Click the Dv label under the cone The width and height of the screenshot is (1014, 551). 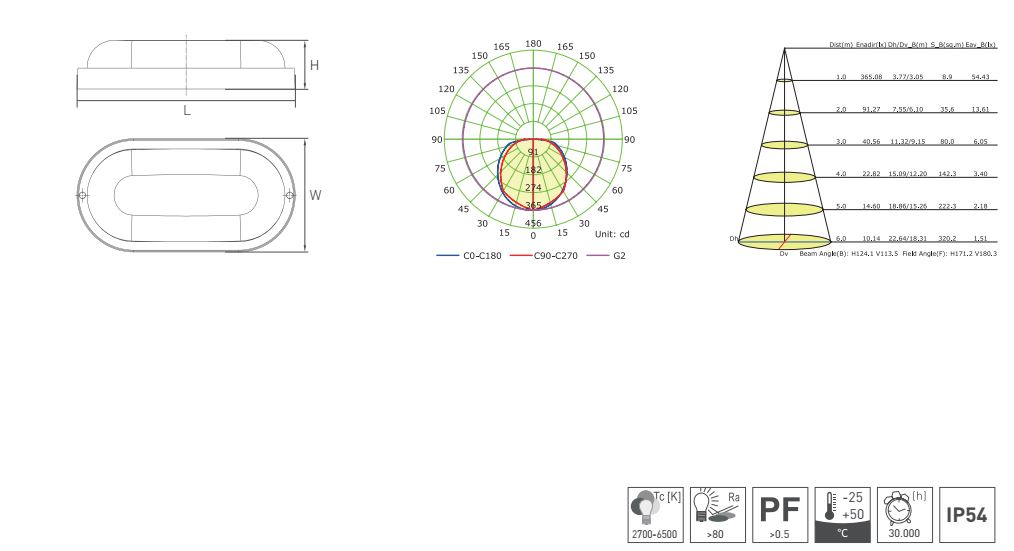click(784, 254)
